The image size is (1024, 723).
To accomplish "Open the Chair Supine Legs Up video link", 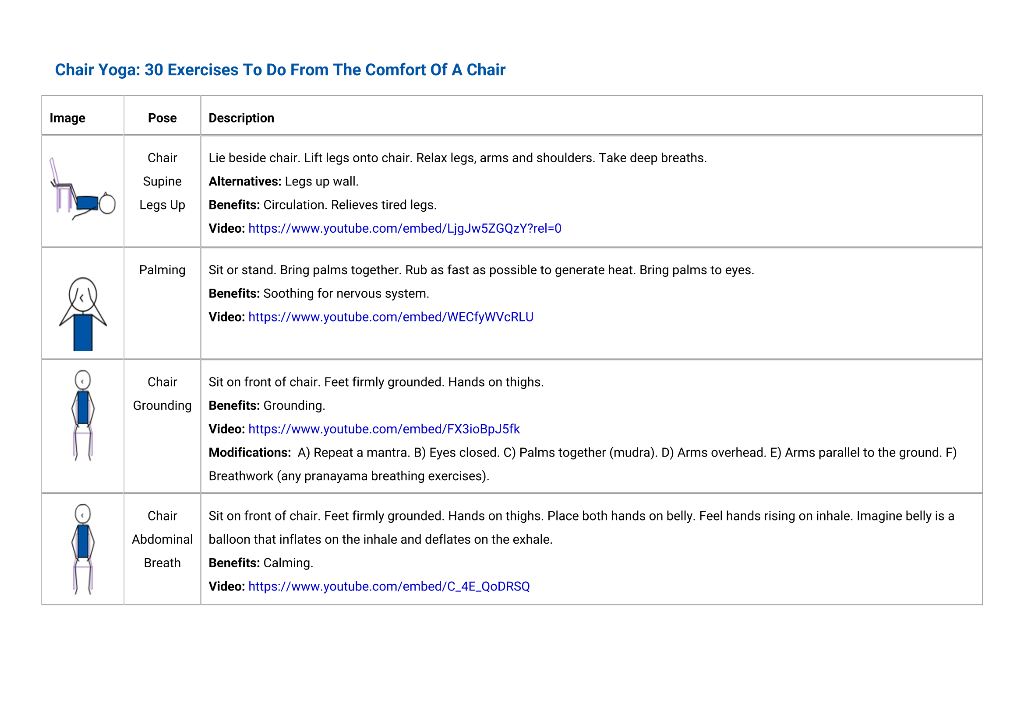I will 404,229.
